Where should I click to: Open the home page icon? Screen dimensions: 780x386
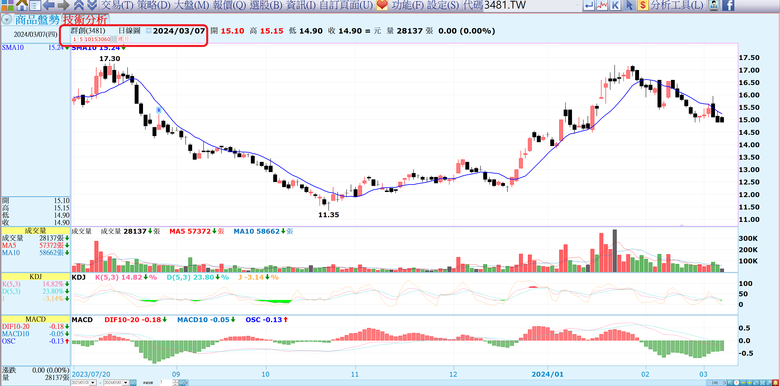click(x=21, y=5)
